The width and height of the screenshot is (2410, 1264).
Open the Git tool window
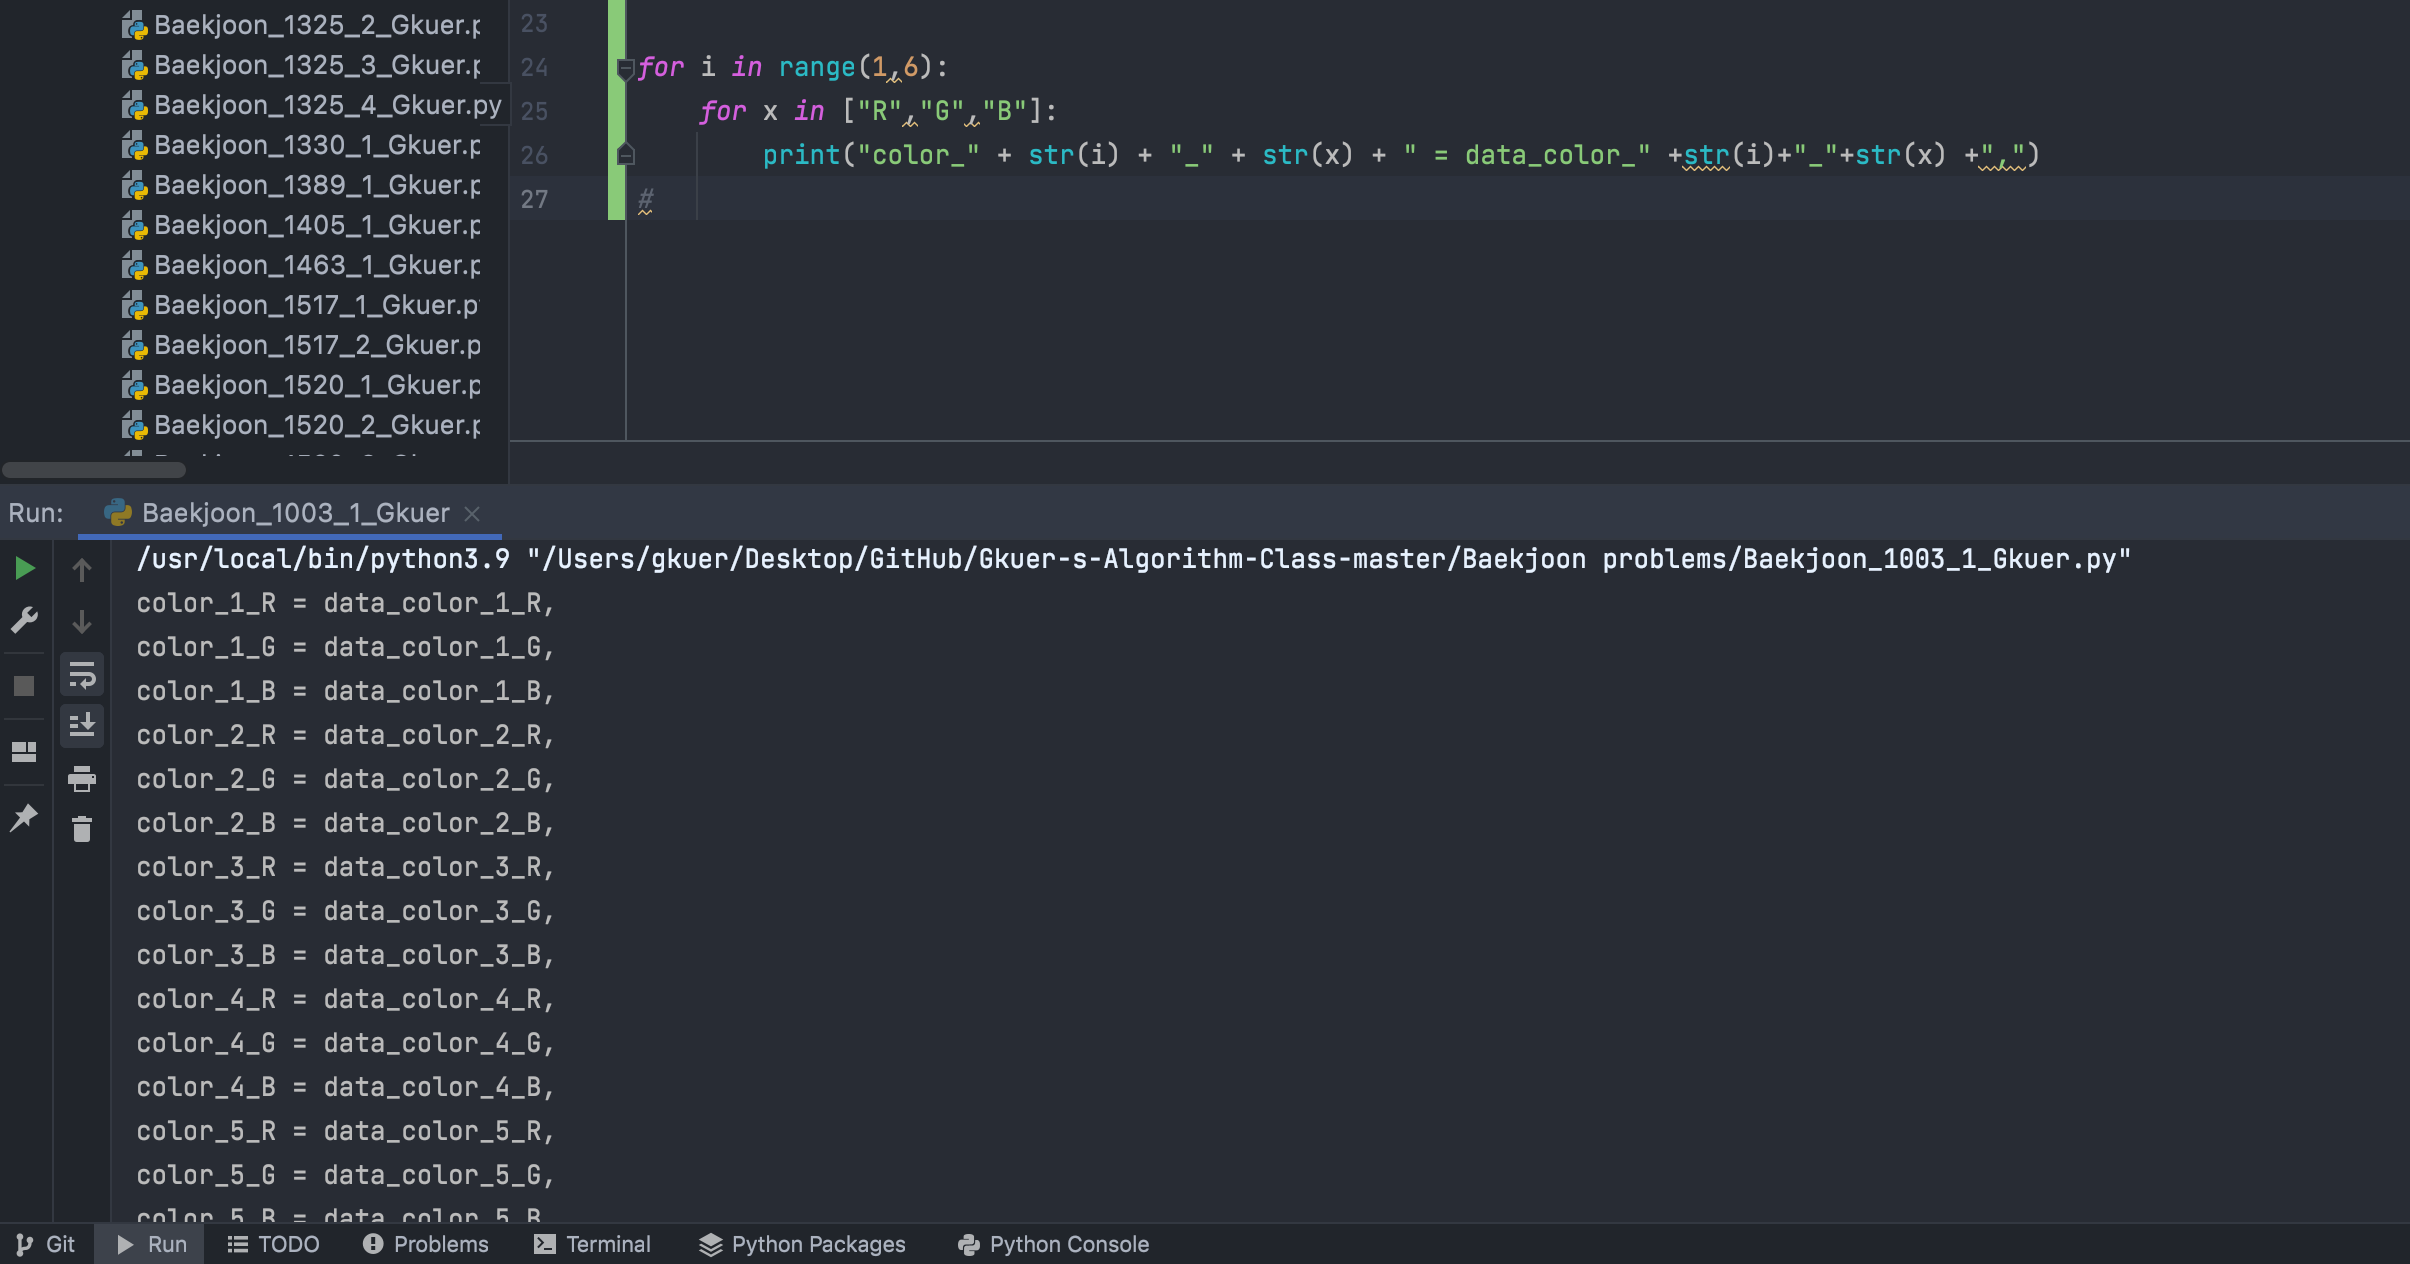coord(46,1244)
